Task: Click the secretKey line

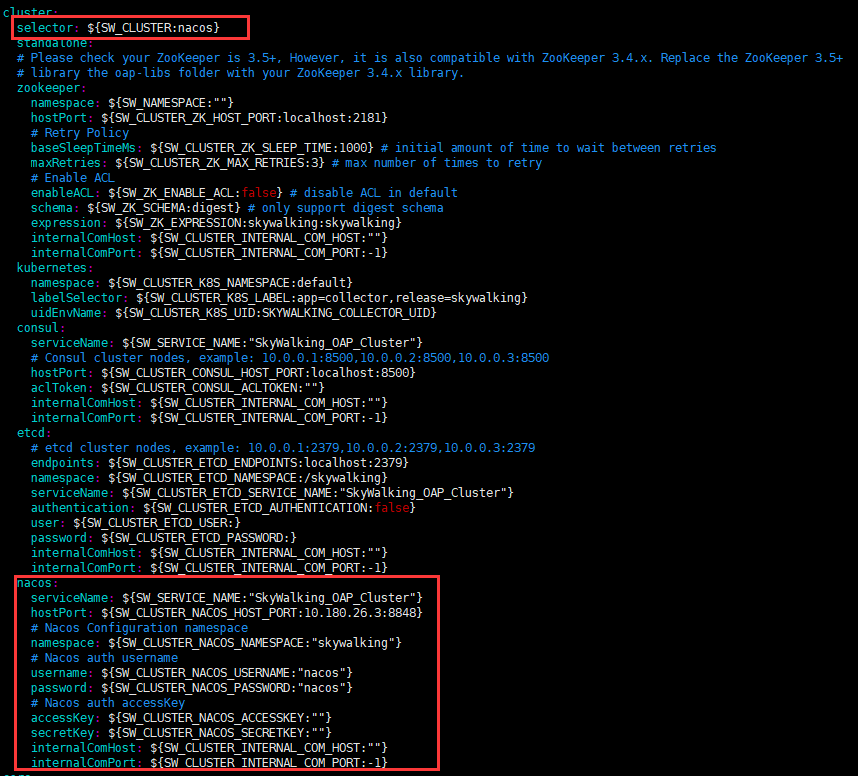Action: tap(181, 733)
